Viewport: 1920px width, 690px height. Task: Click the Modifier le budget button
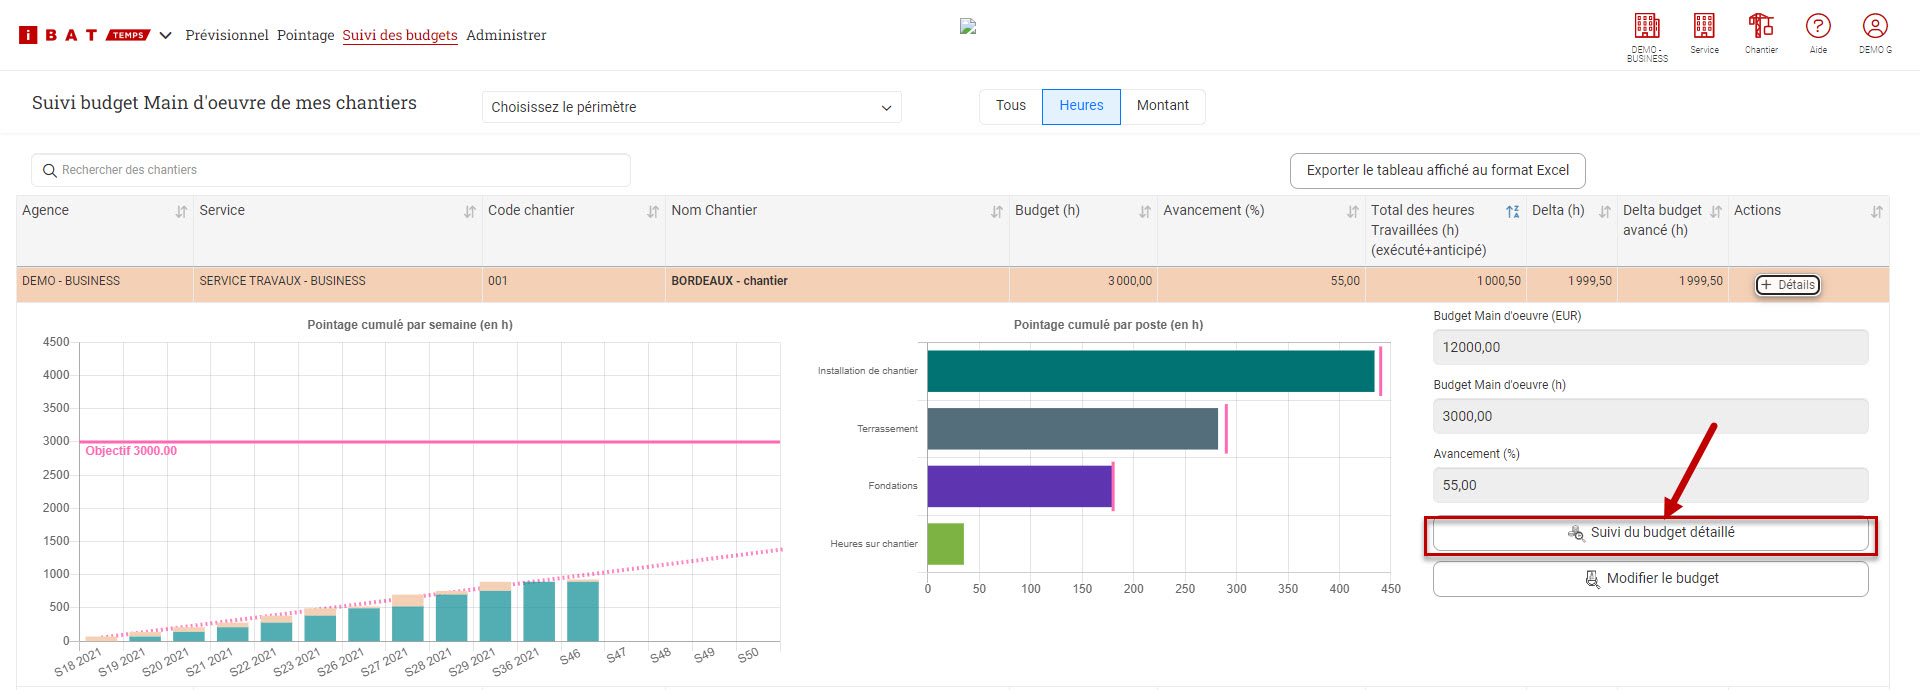pos(1650,579)
